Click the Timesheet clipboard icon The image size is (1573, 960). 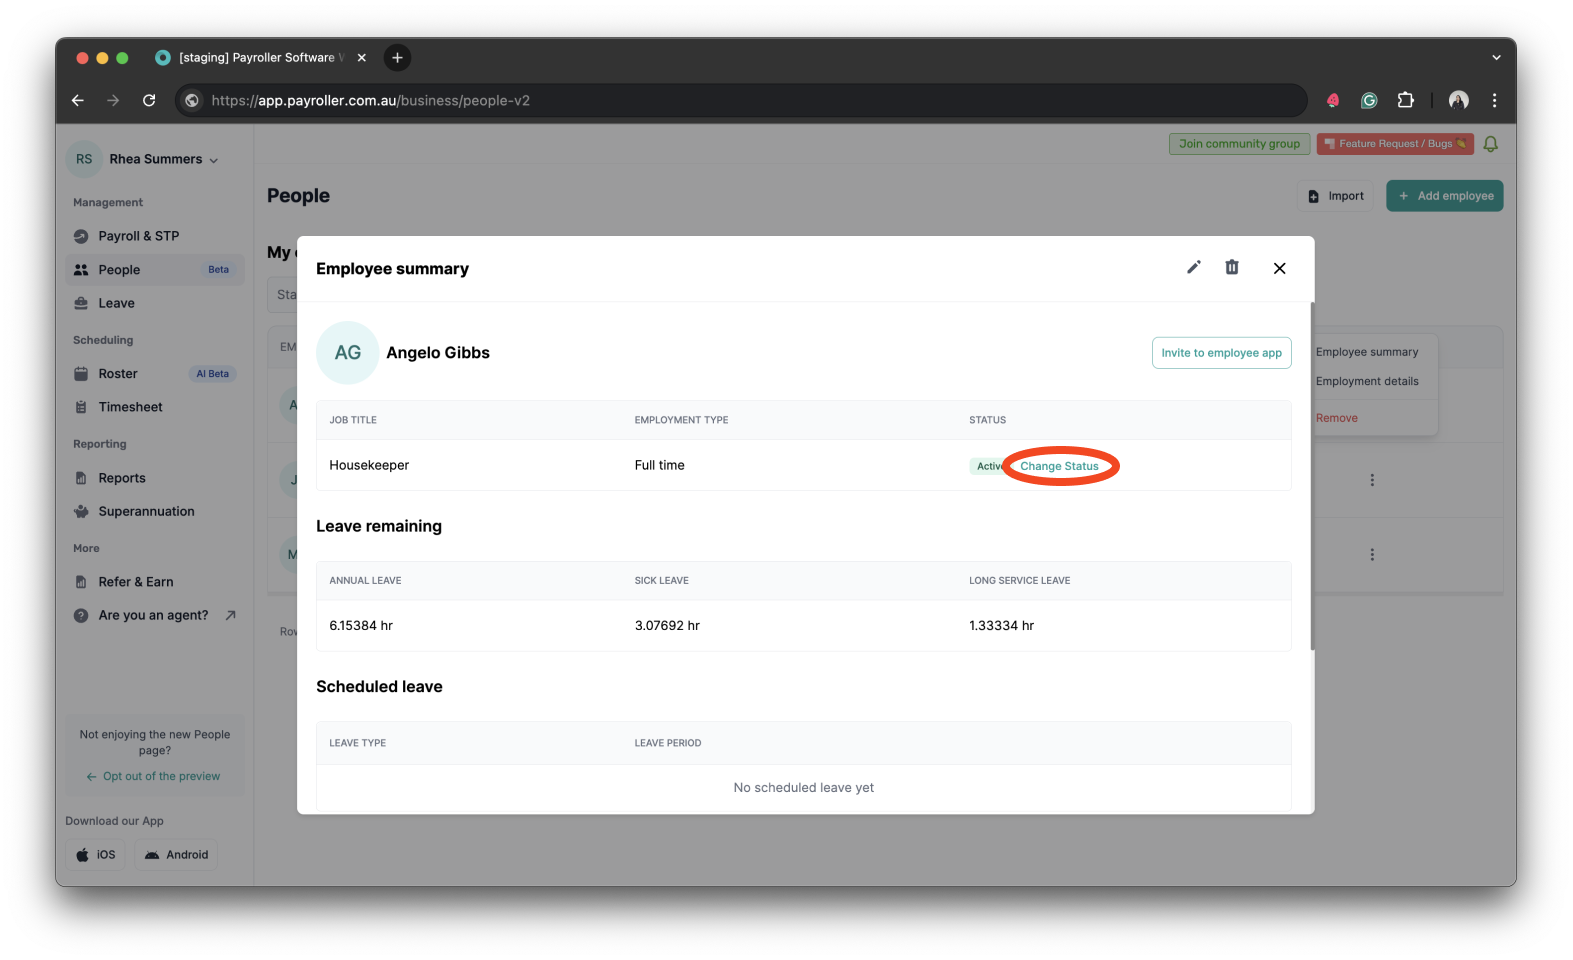(x=81, y=407)
